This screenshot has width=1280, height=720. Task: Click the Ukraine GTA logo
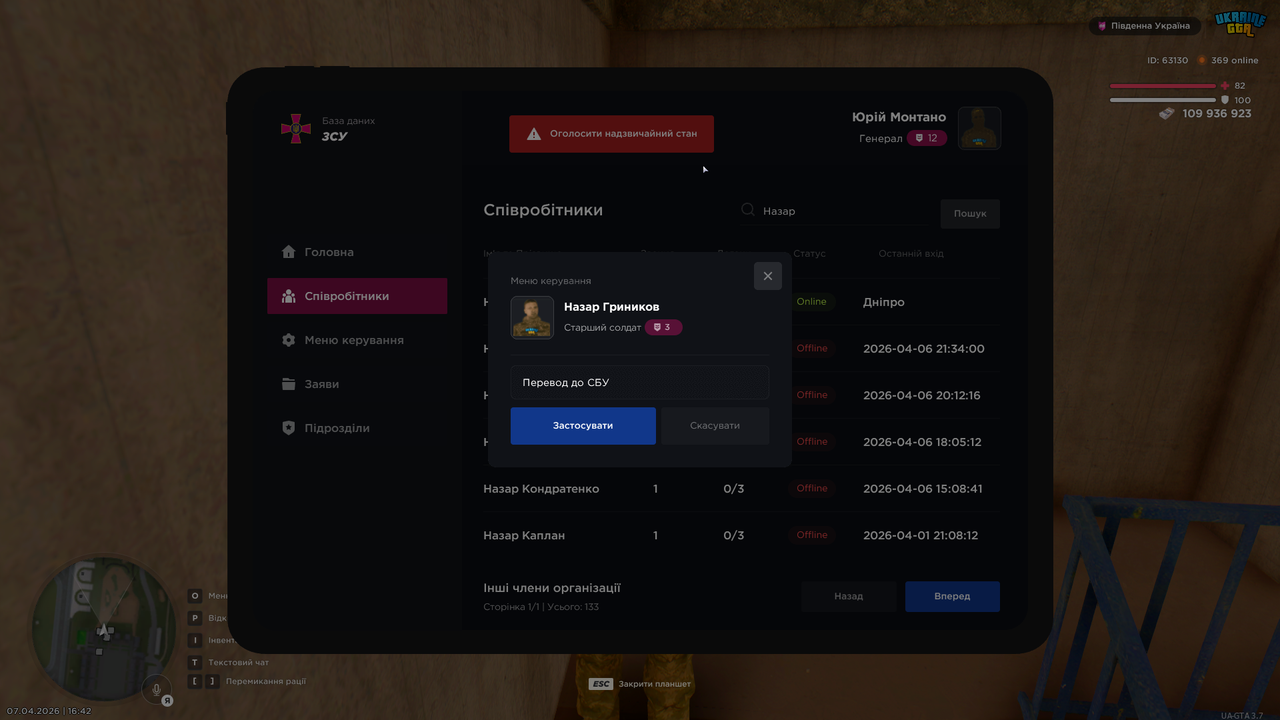(1240, 24)
